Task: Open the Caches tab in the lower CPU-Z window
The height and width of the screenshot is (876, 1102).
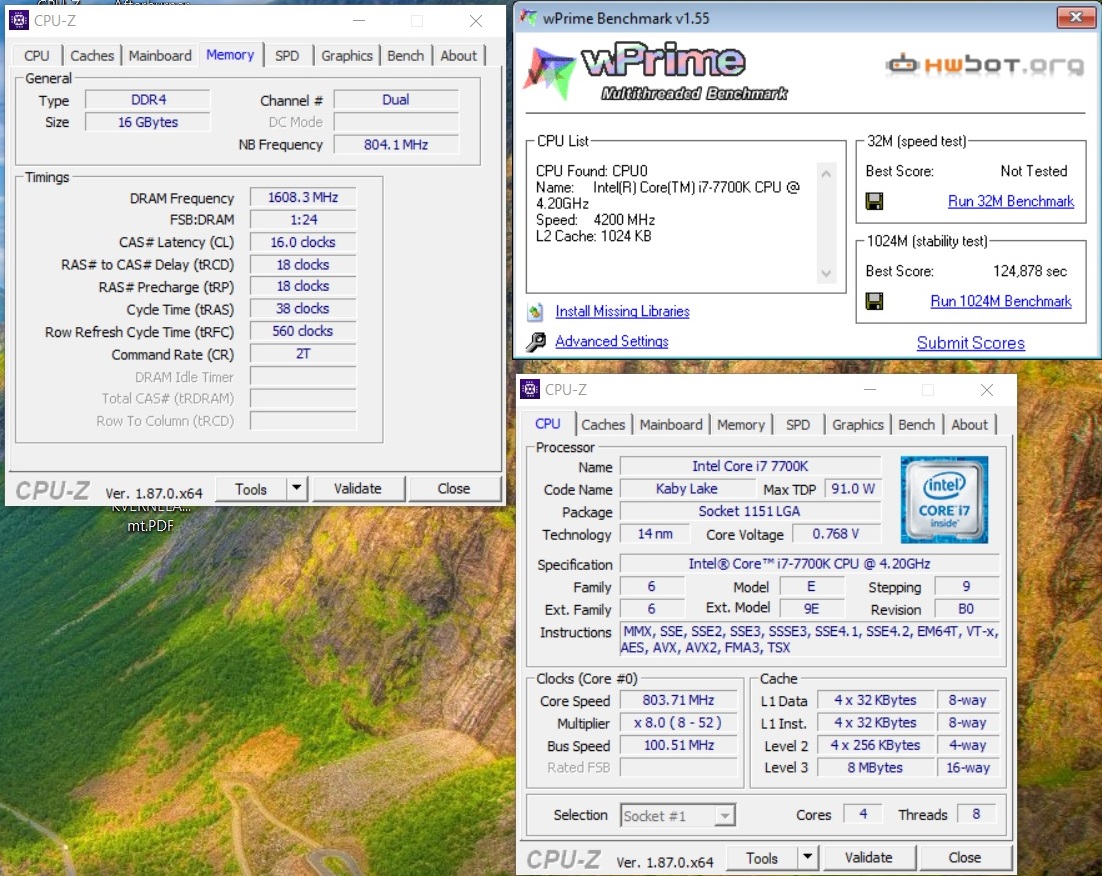Action: (x=603, y=425)
